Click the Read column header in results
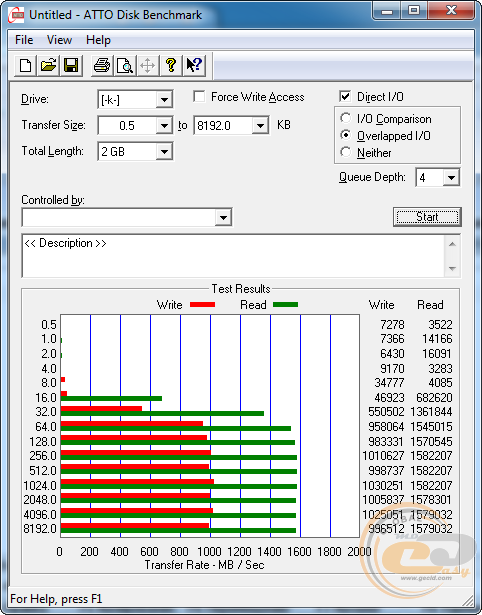The image size is (482, 615). point(430,305)
